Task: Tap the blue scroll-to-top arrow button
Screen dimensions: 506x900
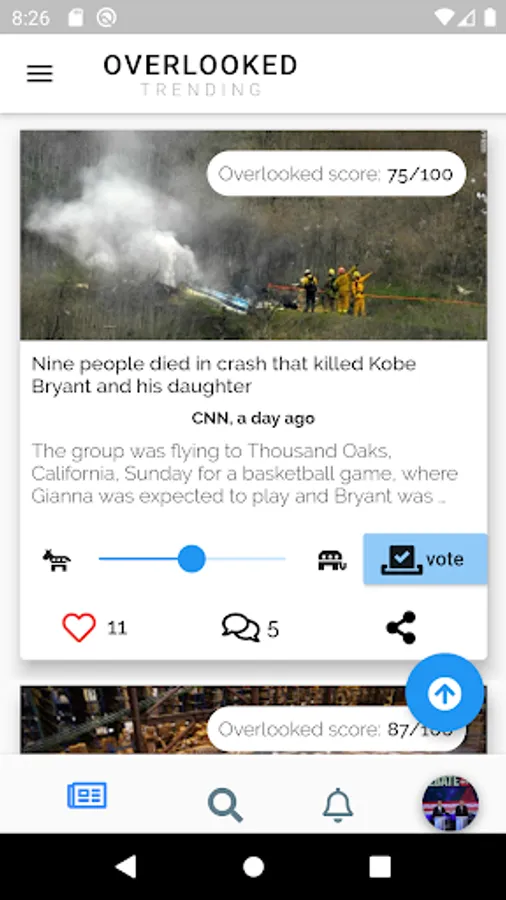Action: click(x=445, y=693)
